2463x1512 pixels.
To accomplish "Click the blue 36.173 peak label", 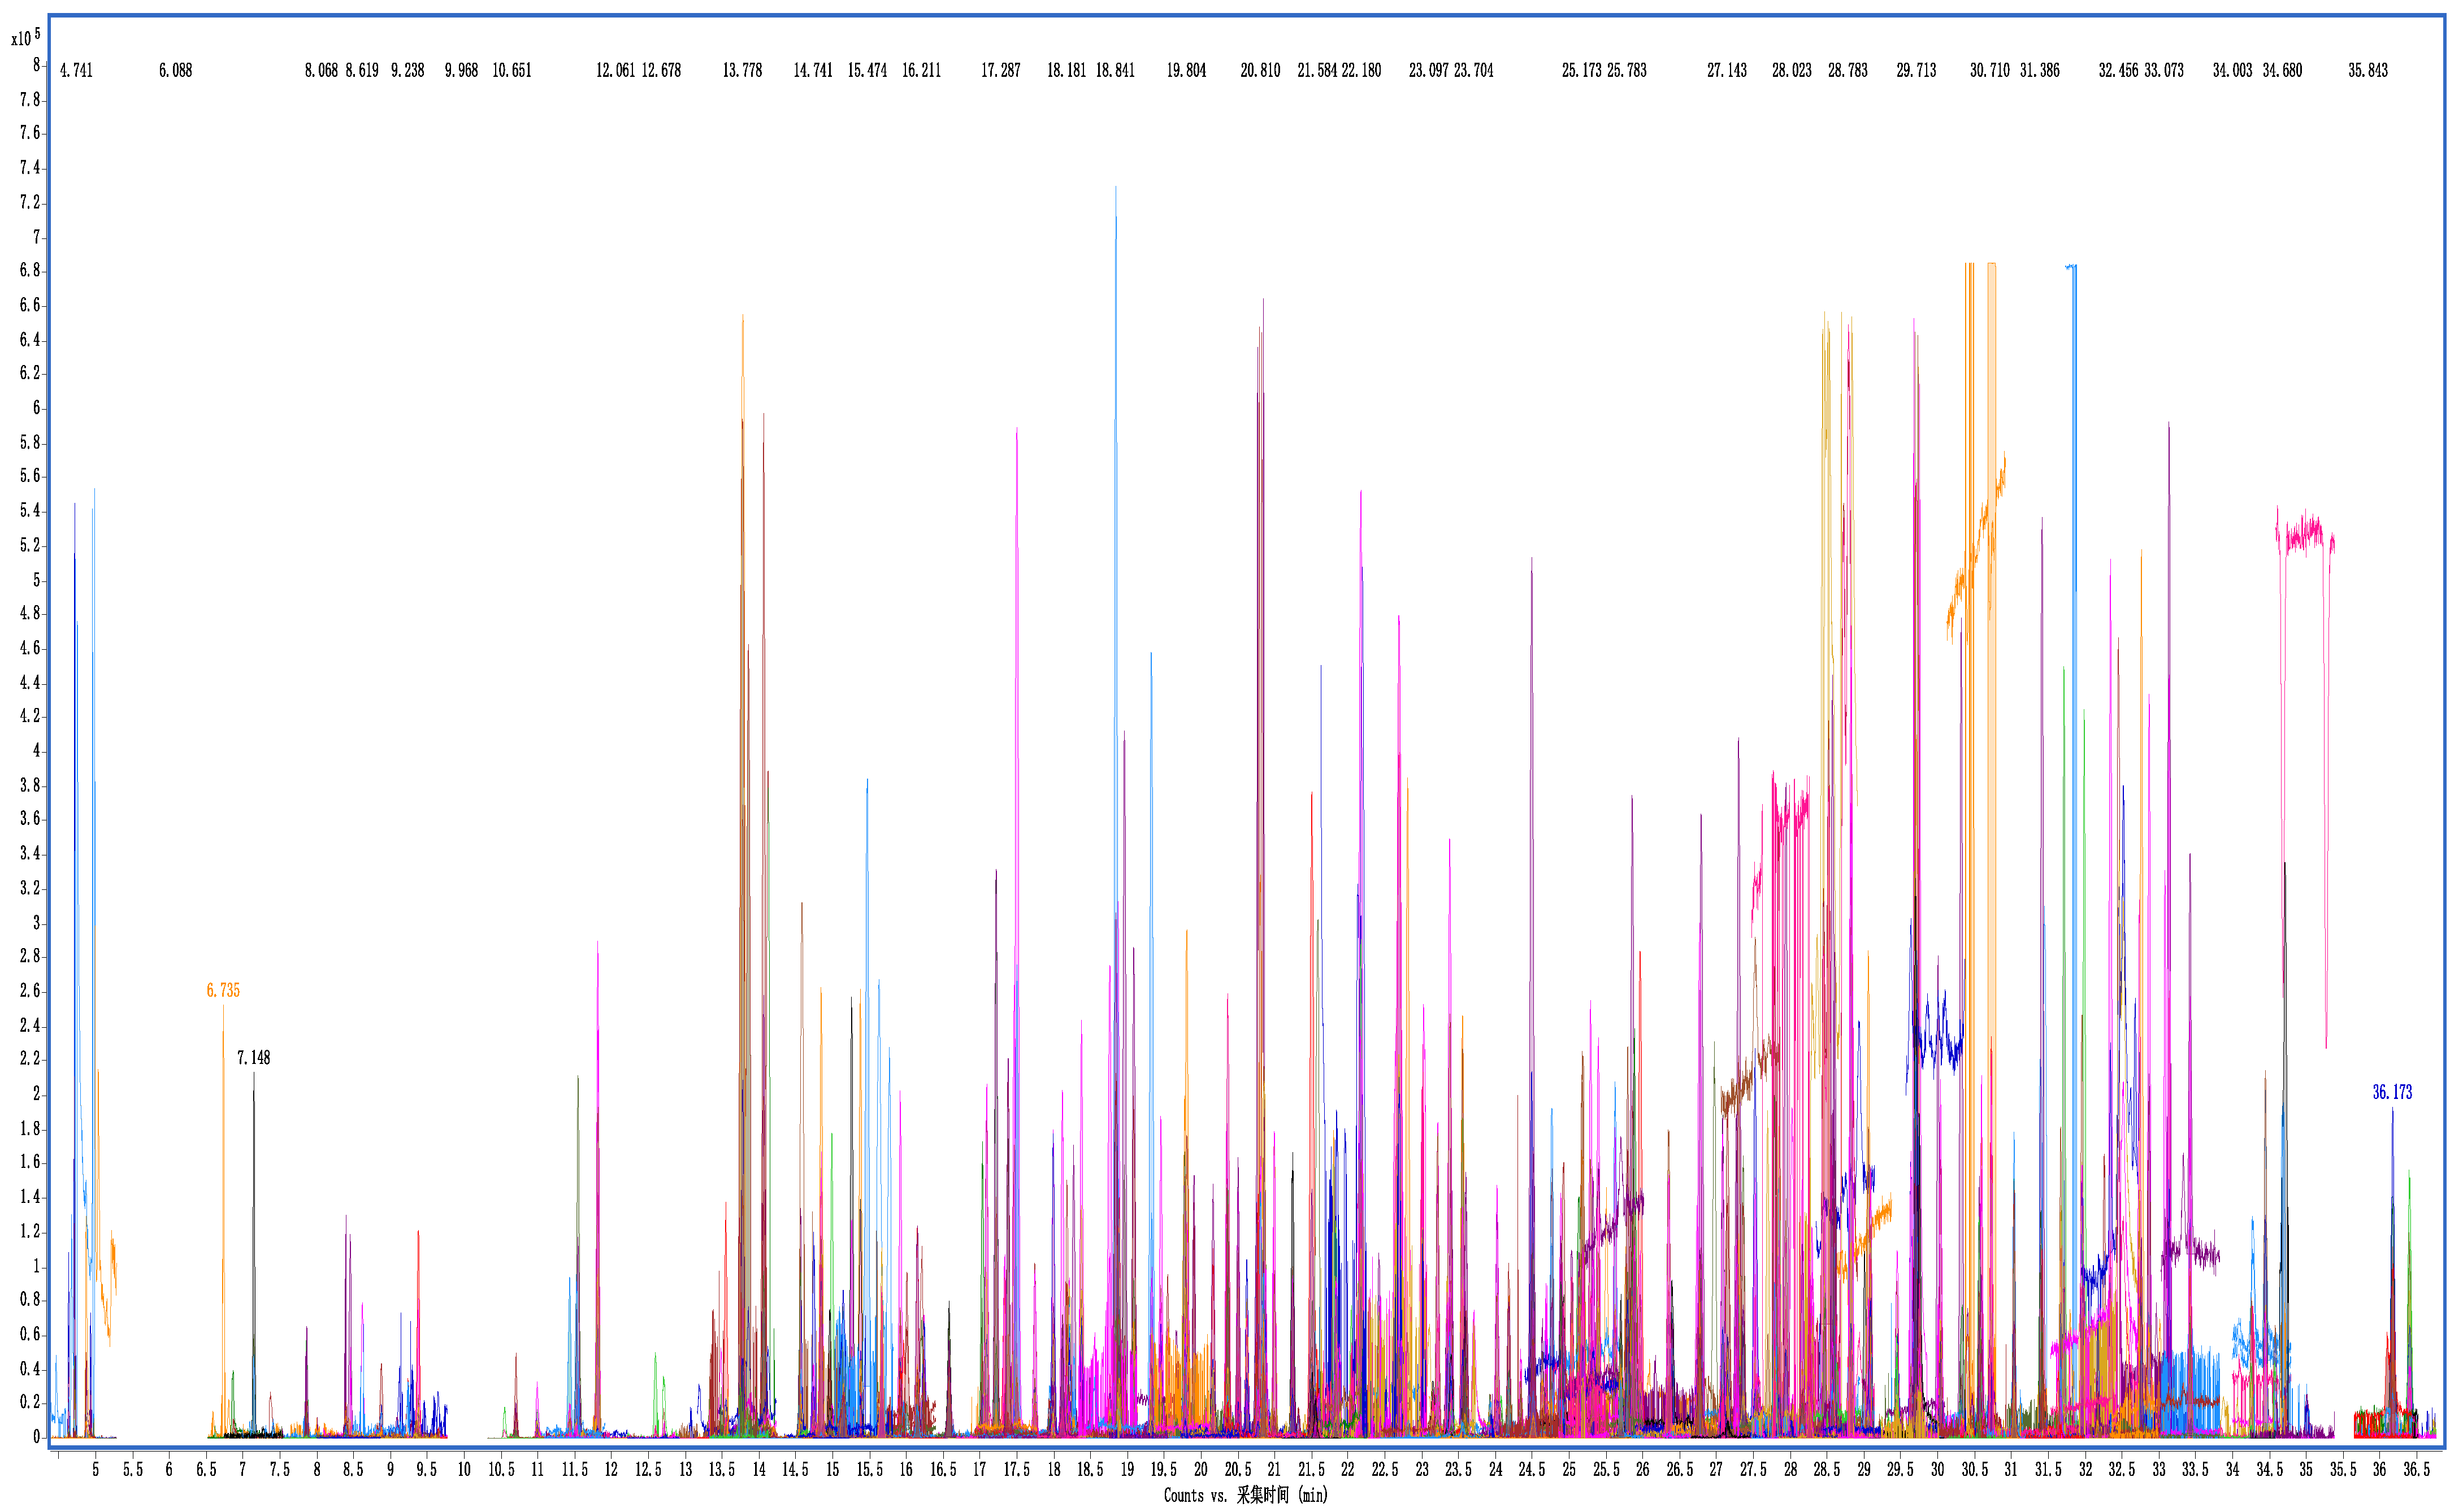I will (x=2392, y=1092).
